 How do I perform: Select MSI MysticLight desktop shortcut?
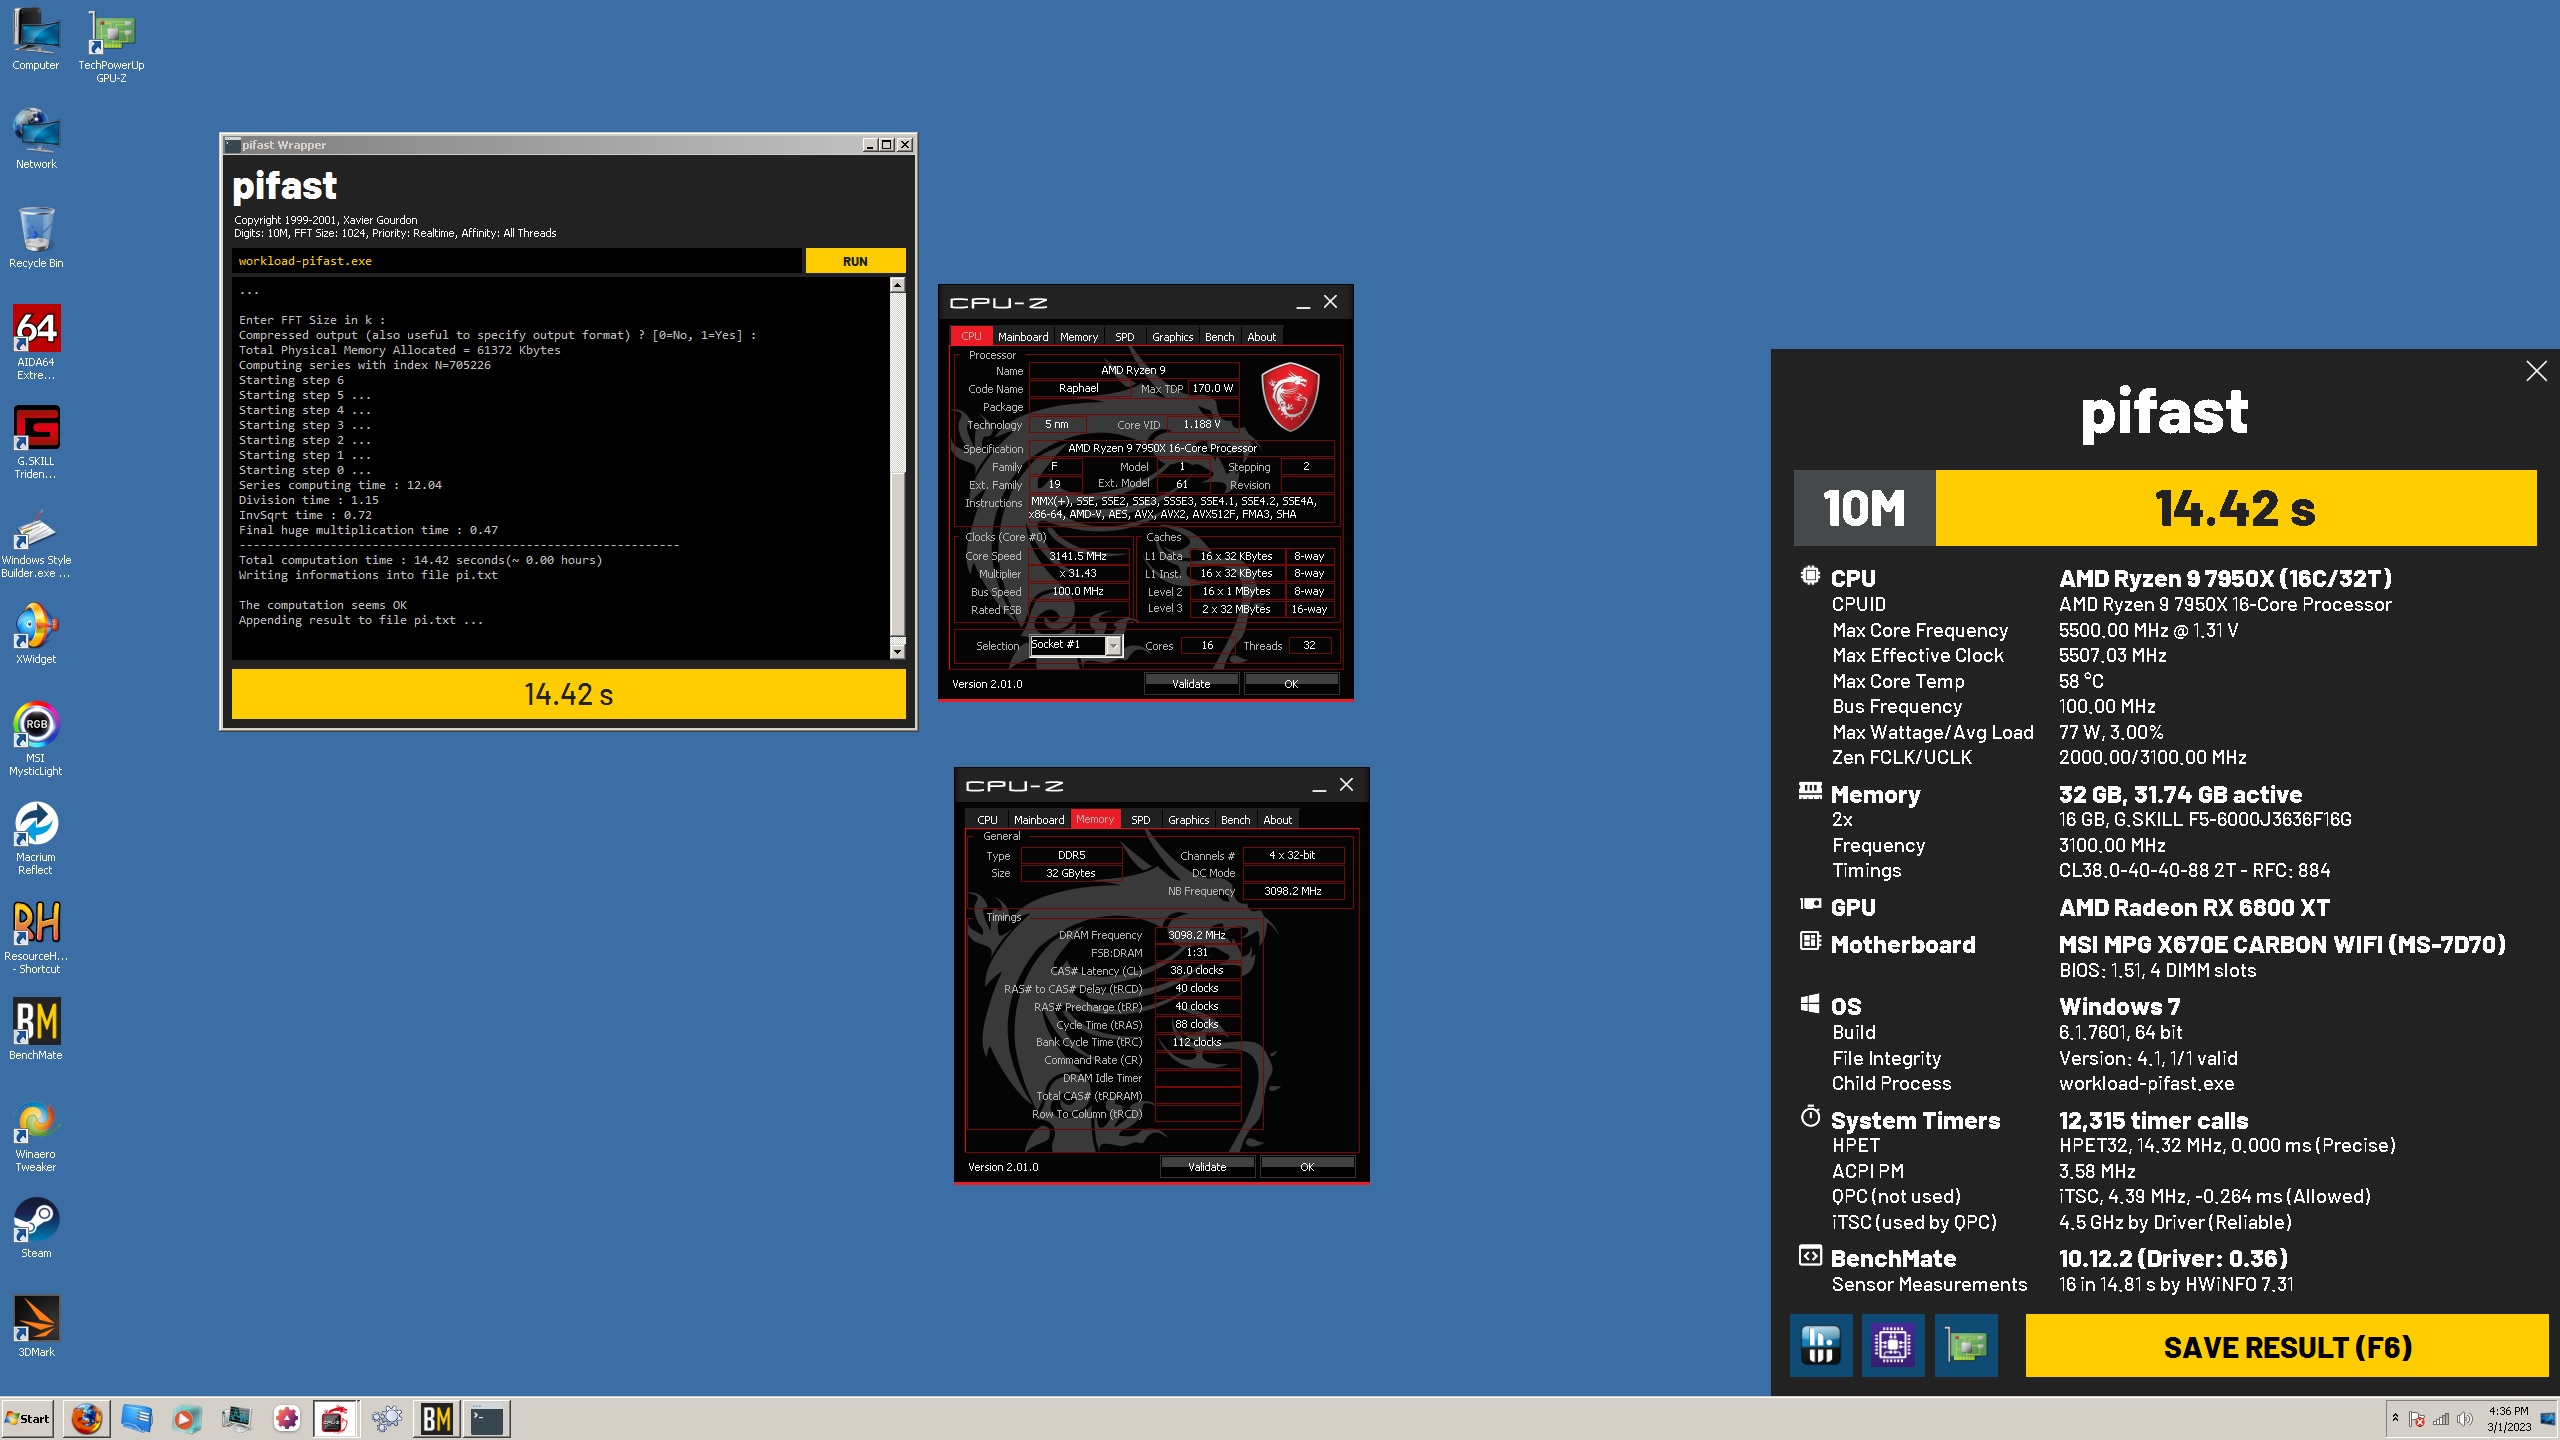(36, 739)
